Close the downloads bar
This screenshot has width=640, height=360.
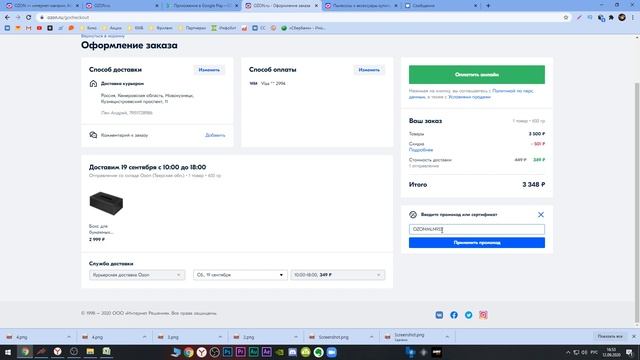pyautogui.click(x=634, y=336)
